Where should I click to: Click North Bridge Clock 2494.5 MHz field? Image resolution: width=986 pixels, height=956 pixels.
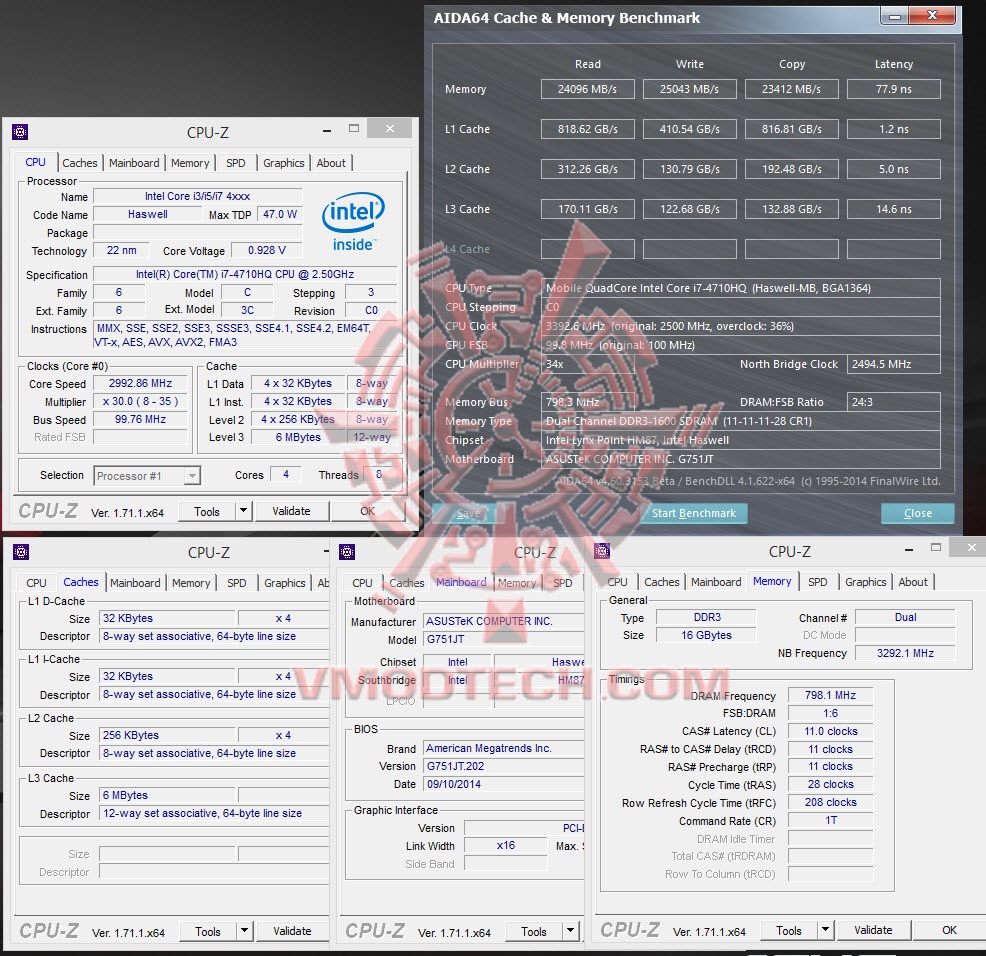pyautogui.click(x=894, y=364)
